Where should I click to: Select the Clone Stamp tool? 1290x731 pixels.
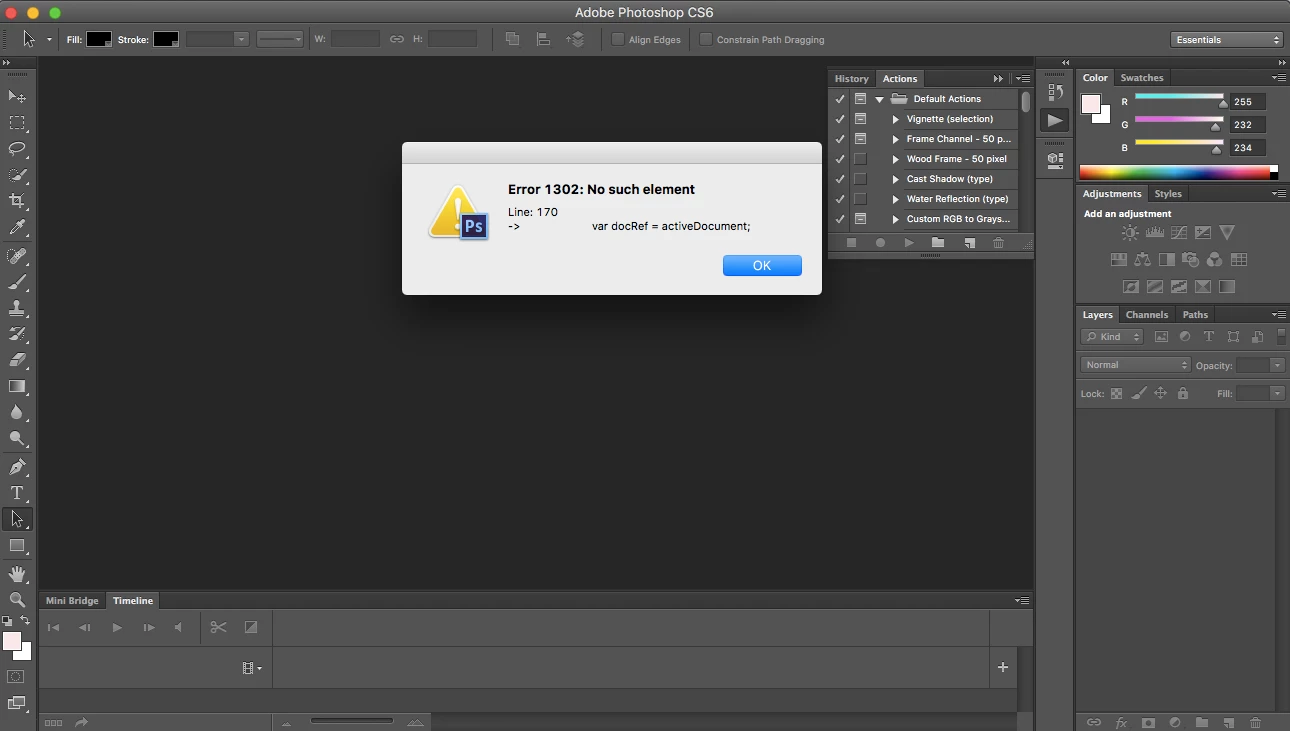coord(17,308)
